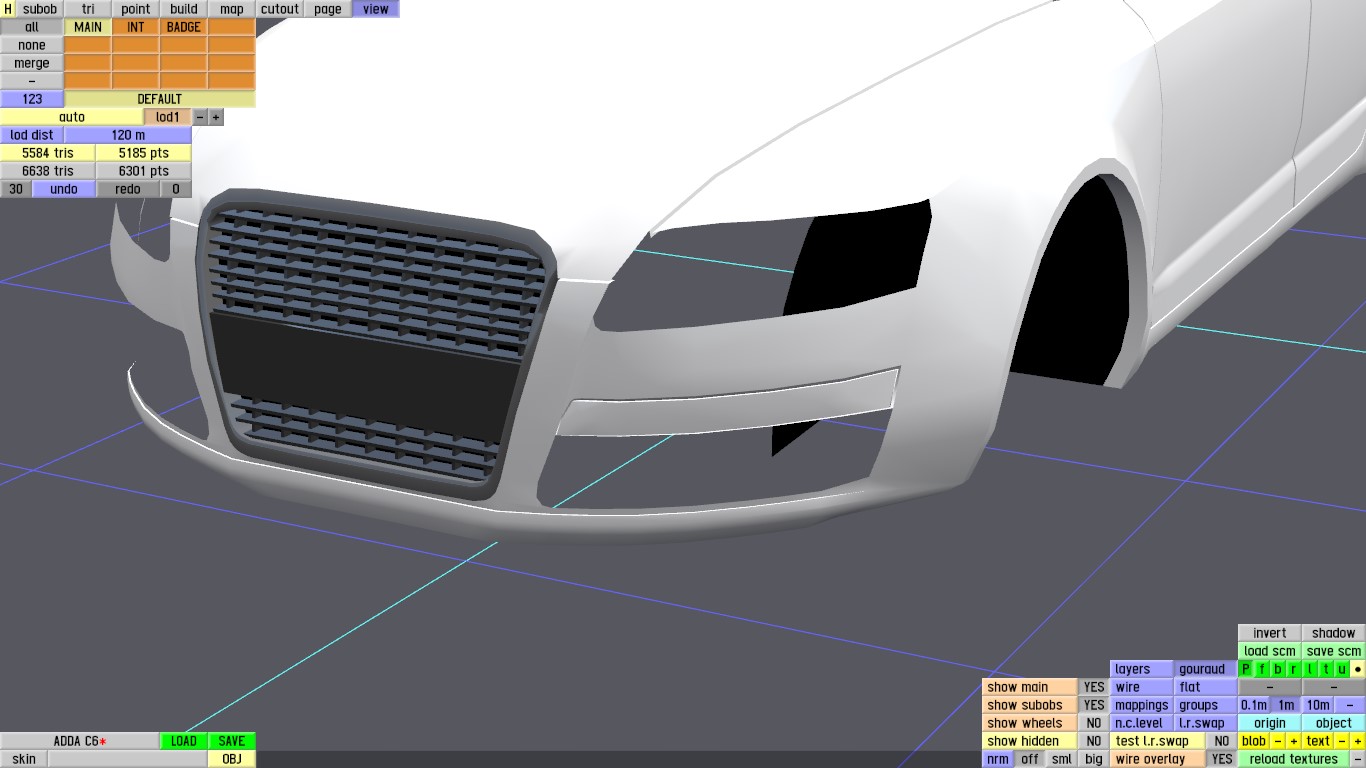The image size is (1366, 768).
Task: Select all layers with the all button
Action: (32, 27)
